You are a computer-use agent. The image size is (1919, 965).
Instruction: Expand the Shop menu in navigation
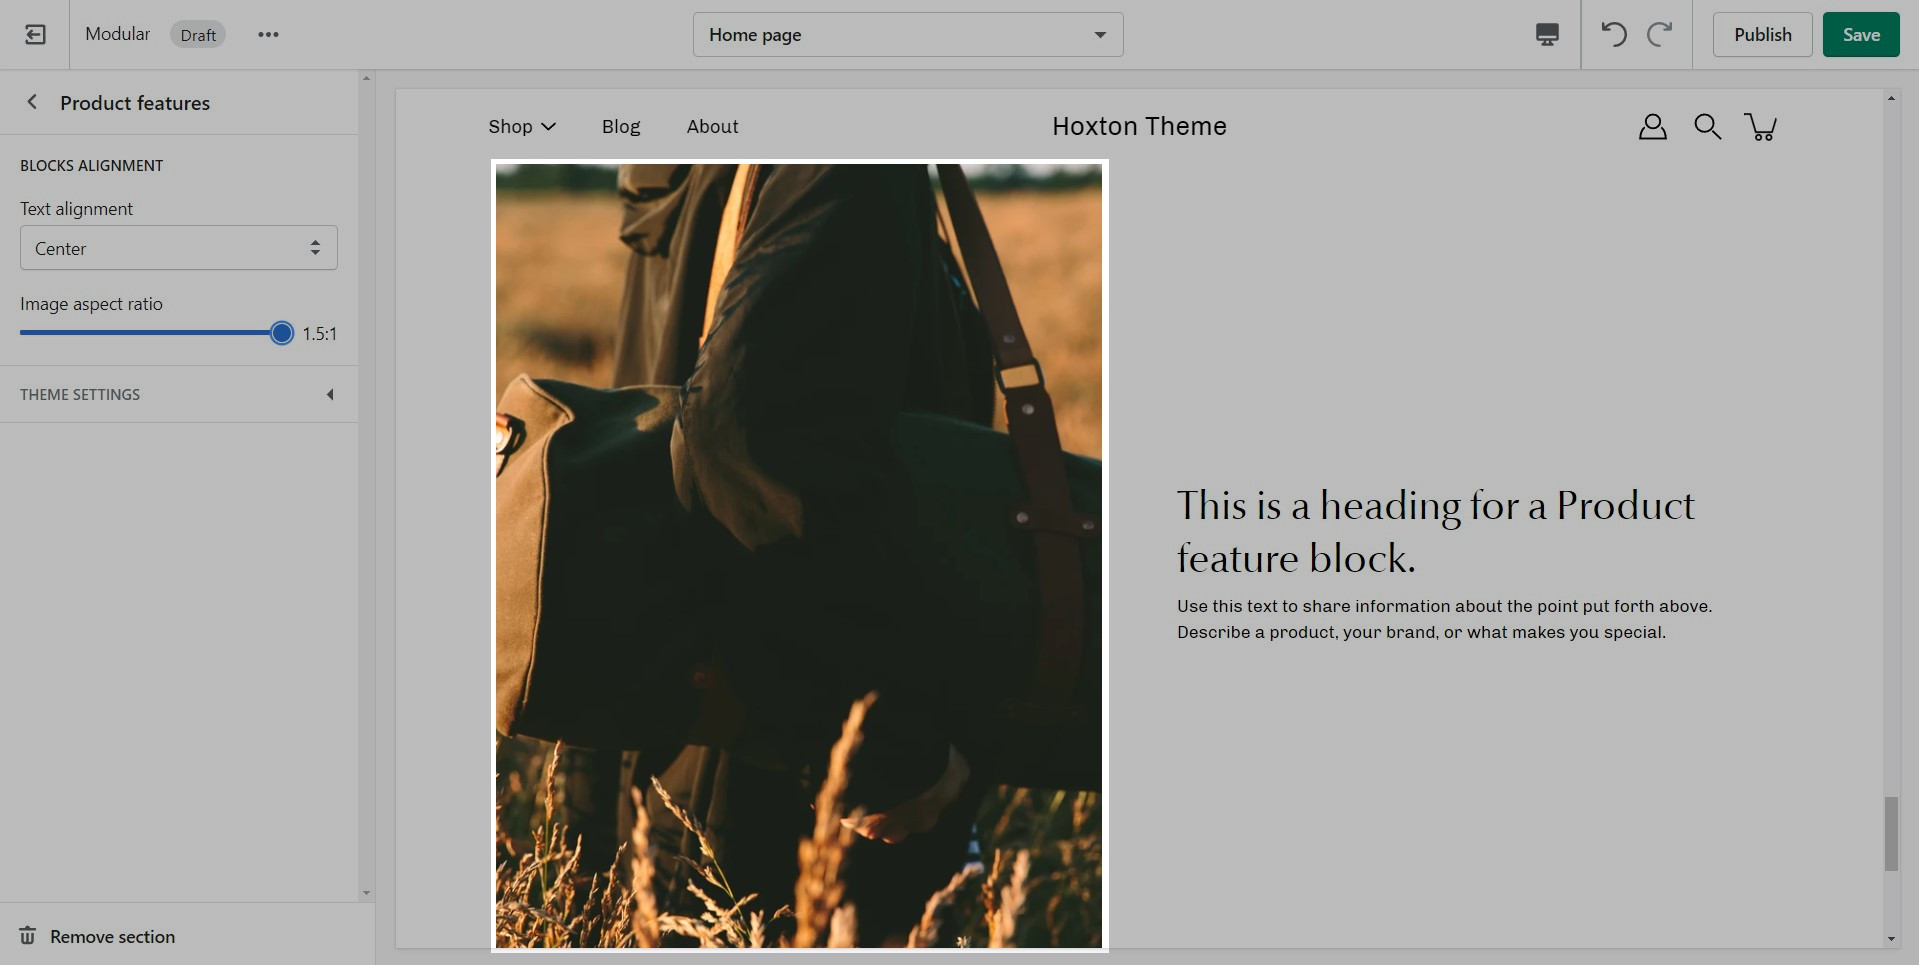click(521, 127)
